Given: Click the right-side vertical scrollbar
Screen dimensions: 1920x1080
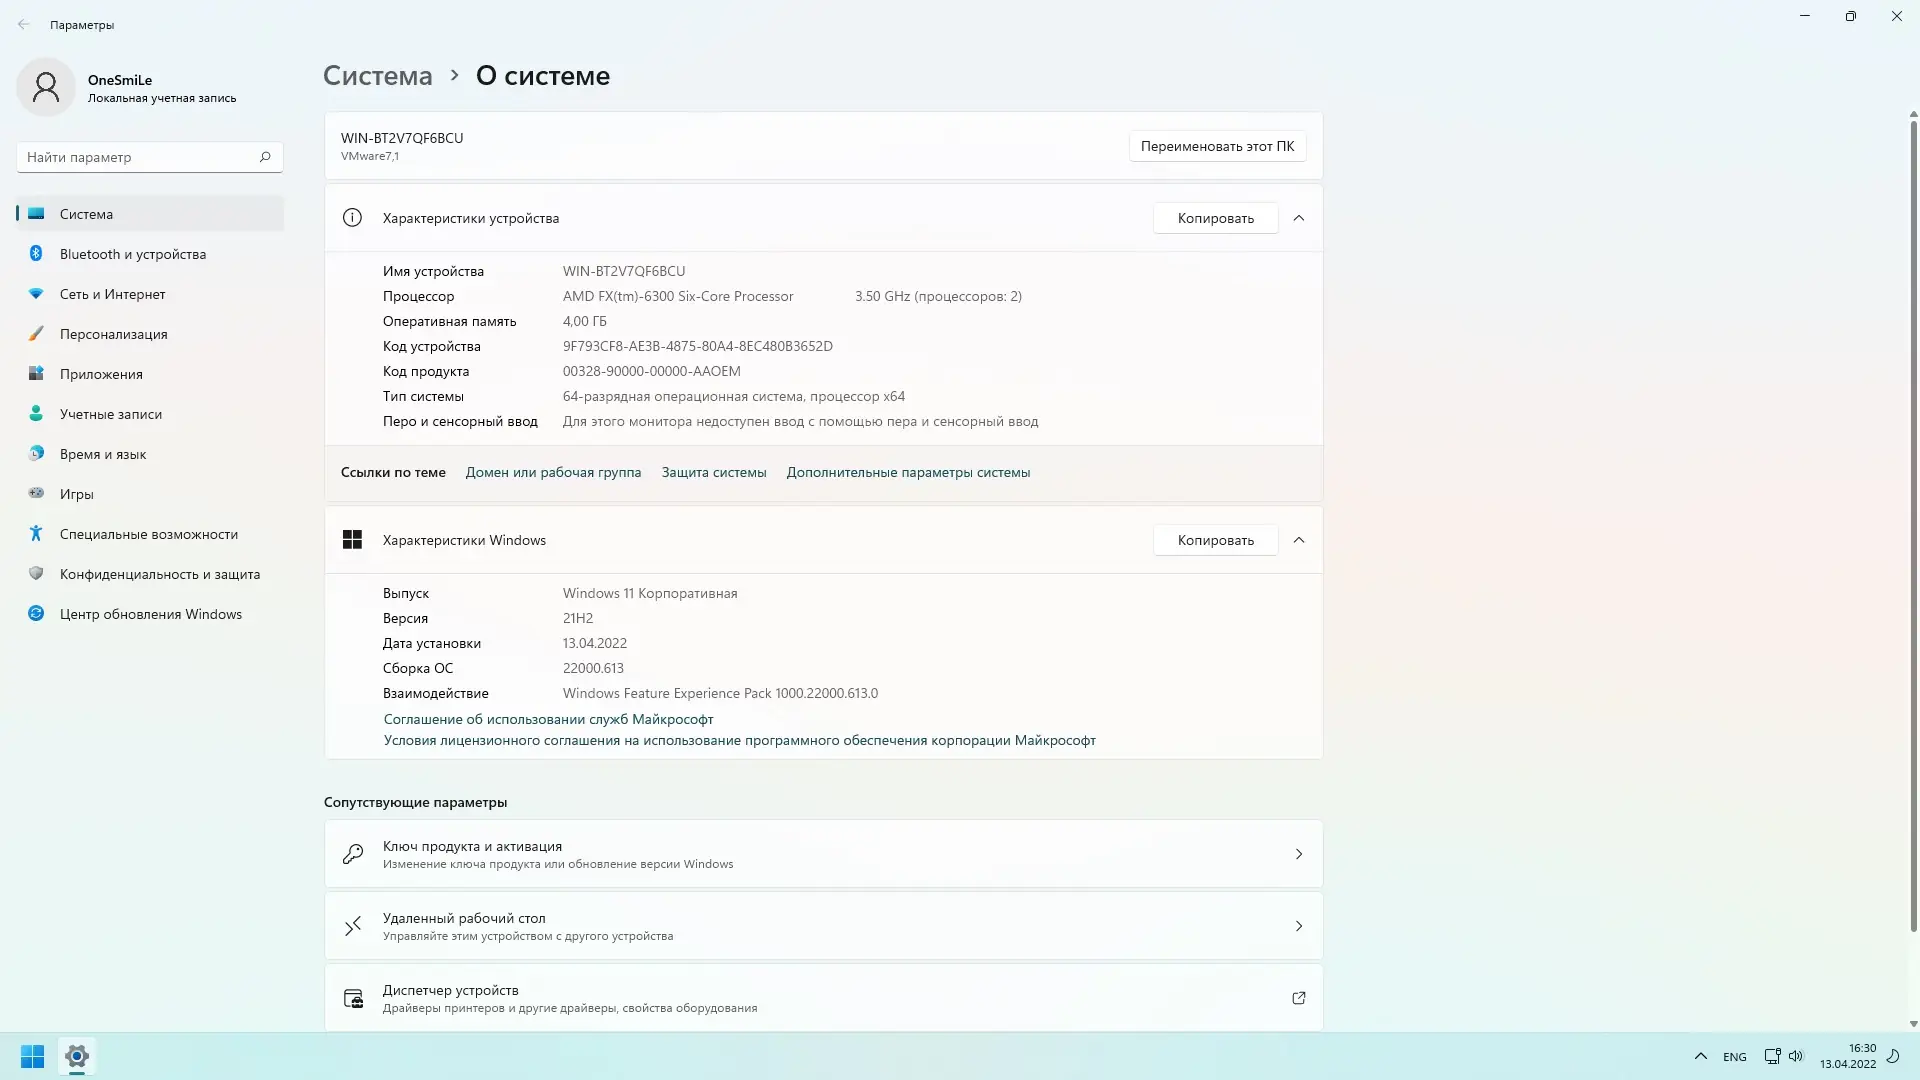Looking at the screenshot, I should 1913,520.
